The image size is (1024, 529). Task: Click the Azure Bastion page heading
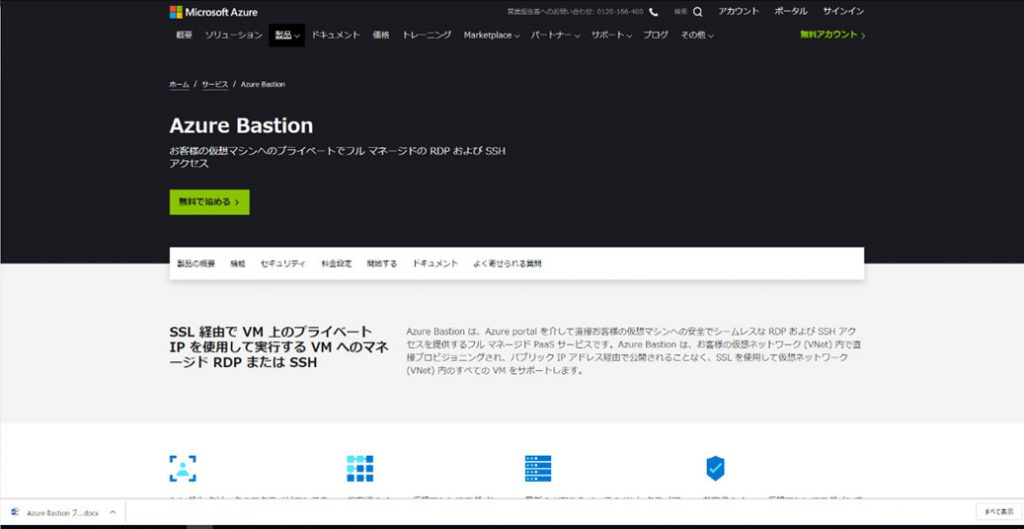[x=241, y=125]
